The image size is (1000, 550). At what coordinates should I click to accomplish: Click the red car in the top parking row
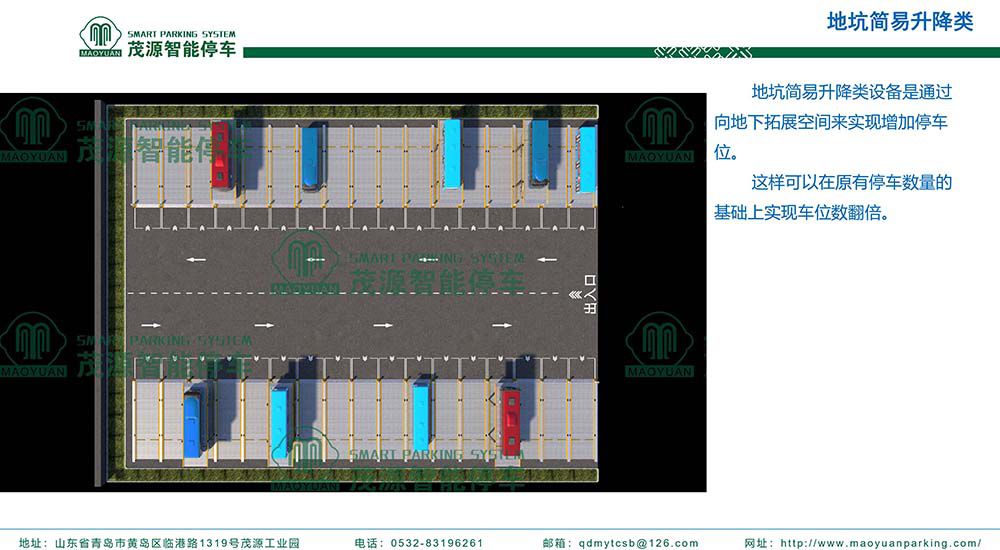[220, 154]
